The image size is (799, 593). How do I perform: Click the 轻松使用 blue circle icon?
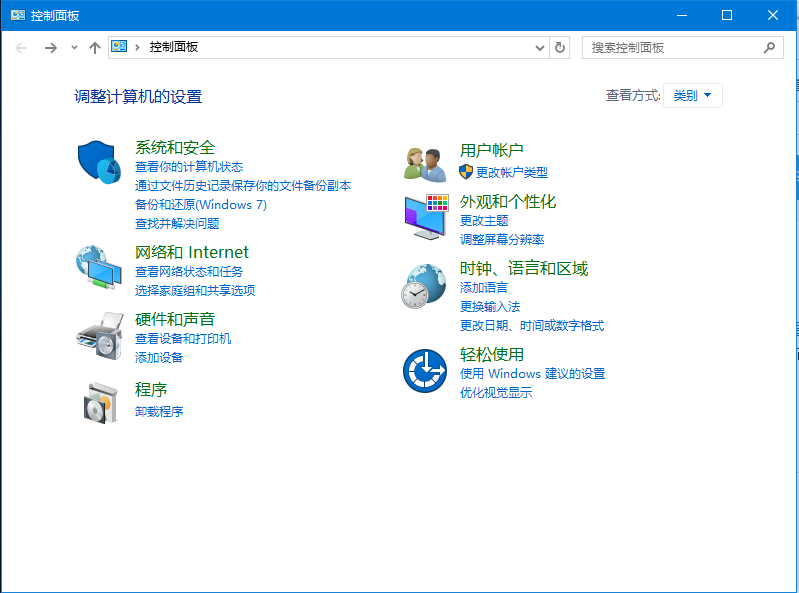pyautogui.click(x=424, y=370)
